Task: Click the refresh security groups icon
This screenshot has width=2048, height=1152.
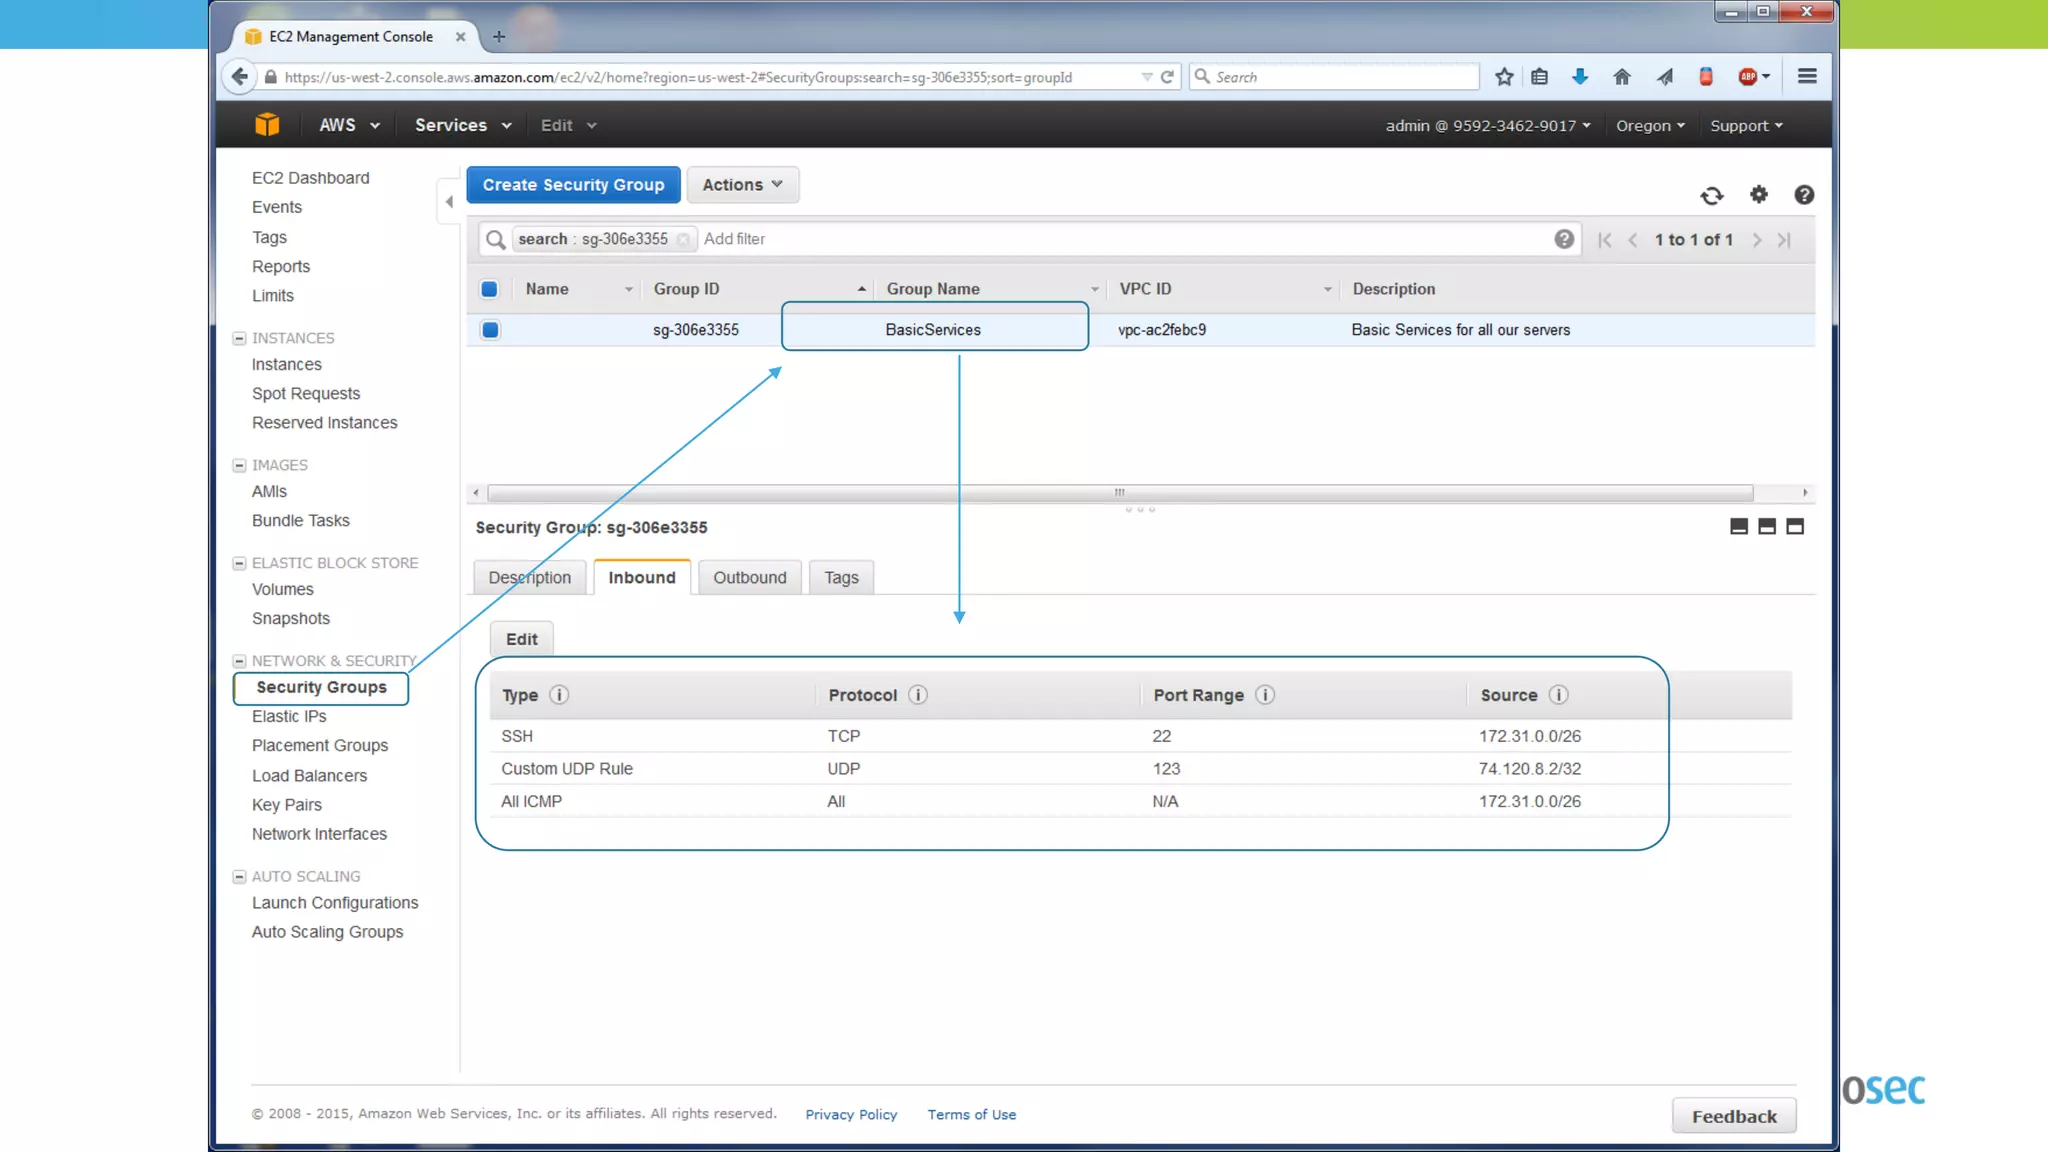Action: point(1711,196)
